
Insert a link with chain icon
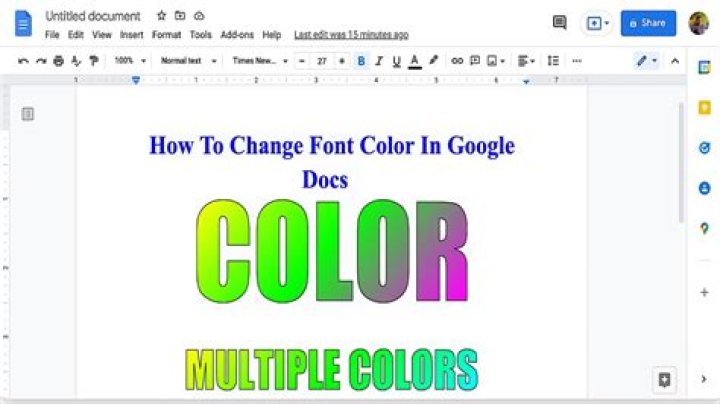point(457,61)
